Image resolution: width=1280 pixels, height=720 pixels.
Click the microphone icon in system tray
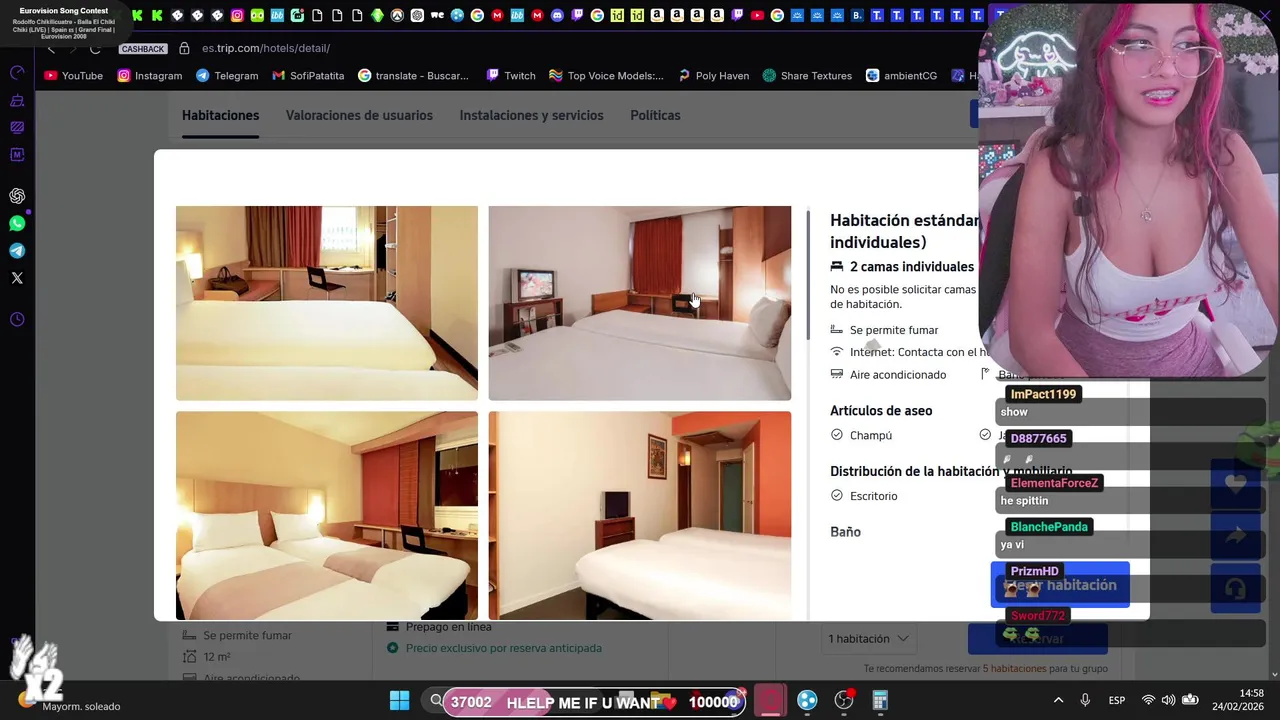pos(1085,701)
